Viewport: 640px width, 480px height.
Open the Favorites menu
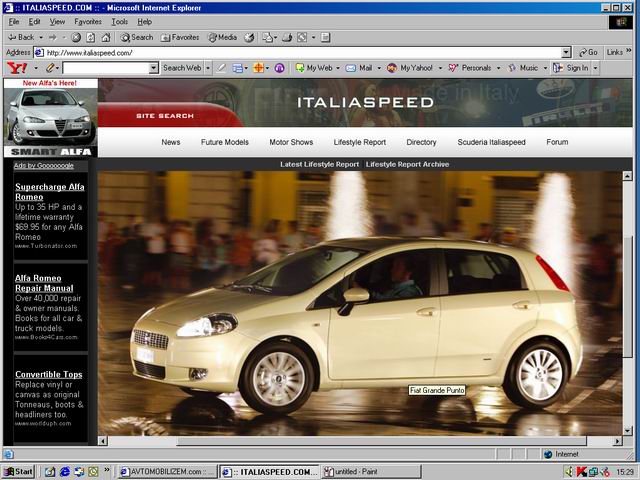click(88, 22)
